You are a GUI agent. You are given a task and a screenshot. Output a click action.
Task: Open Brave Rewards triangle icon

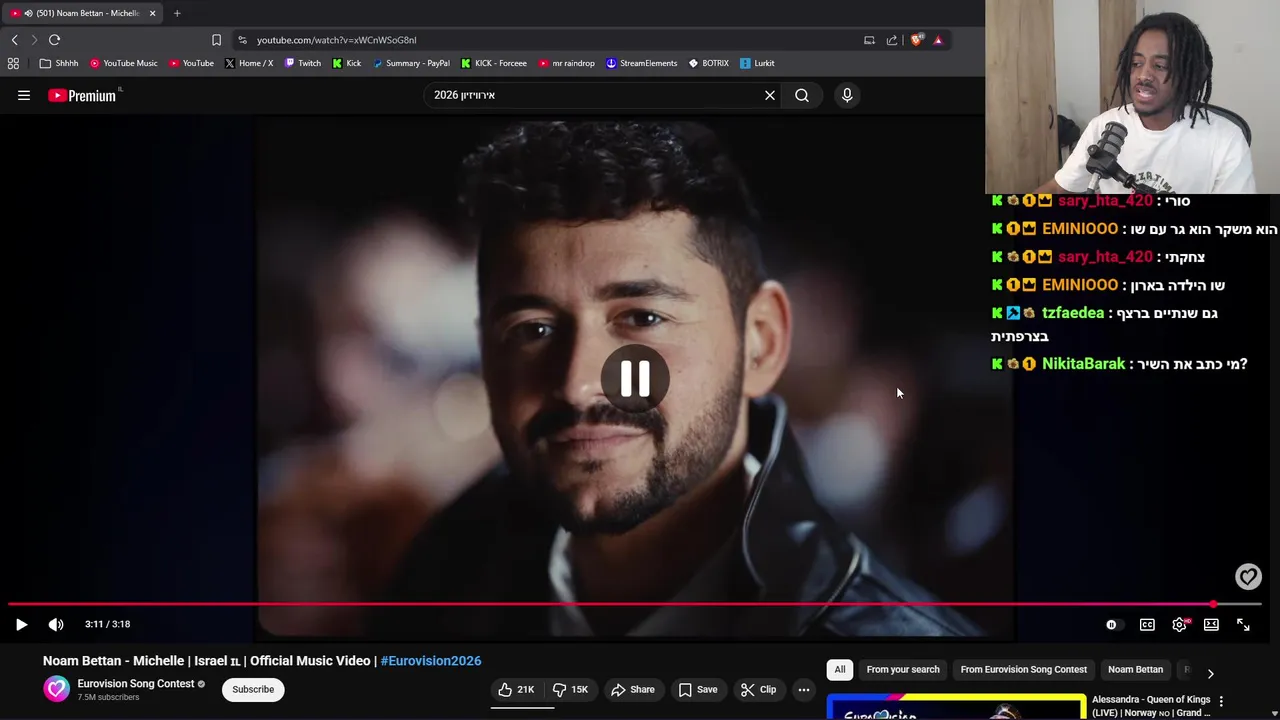(938, 40)
